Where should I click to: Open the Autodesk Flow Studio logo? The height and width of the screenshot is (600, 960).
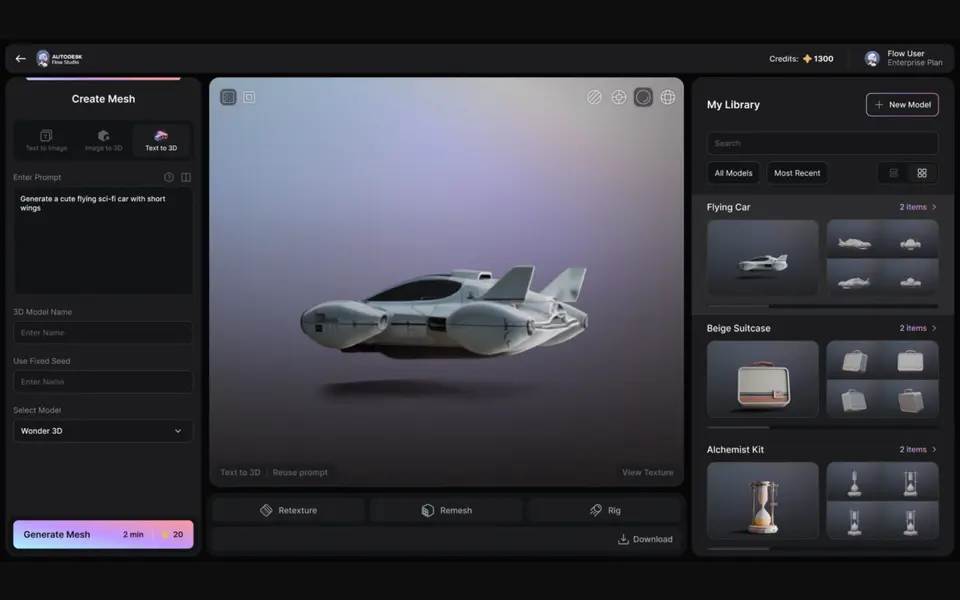click(59, 59)
